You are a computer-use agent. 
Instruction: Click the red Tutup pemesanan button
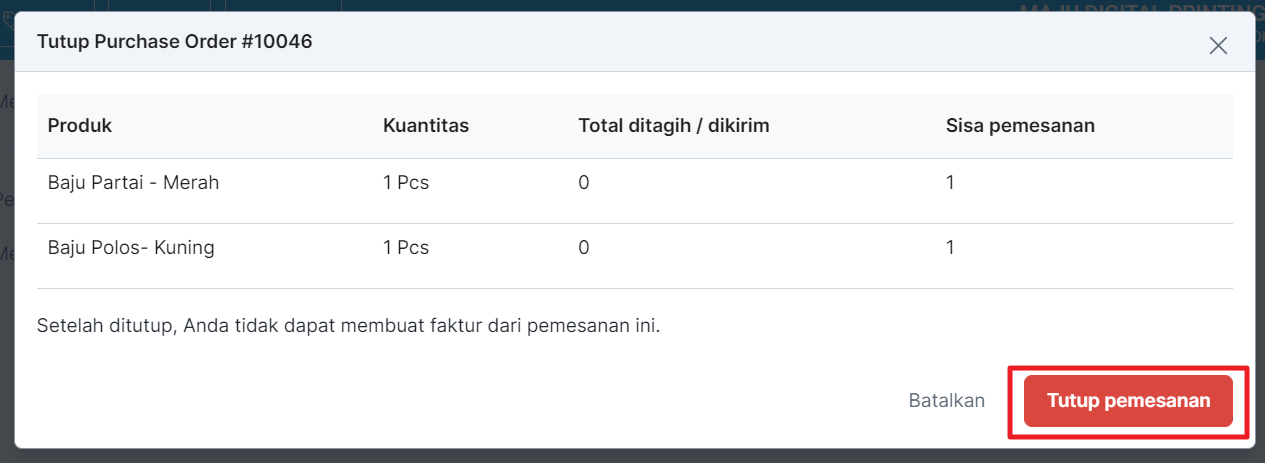1128,401
